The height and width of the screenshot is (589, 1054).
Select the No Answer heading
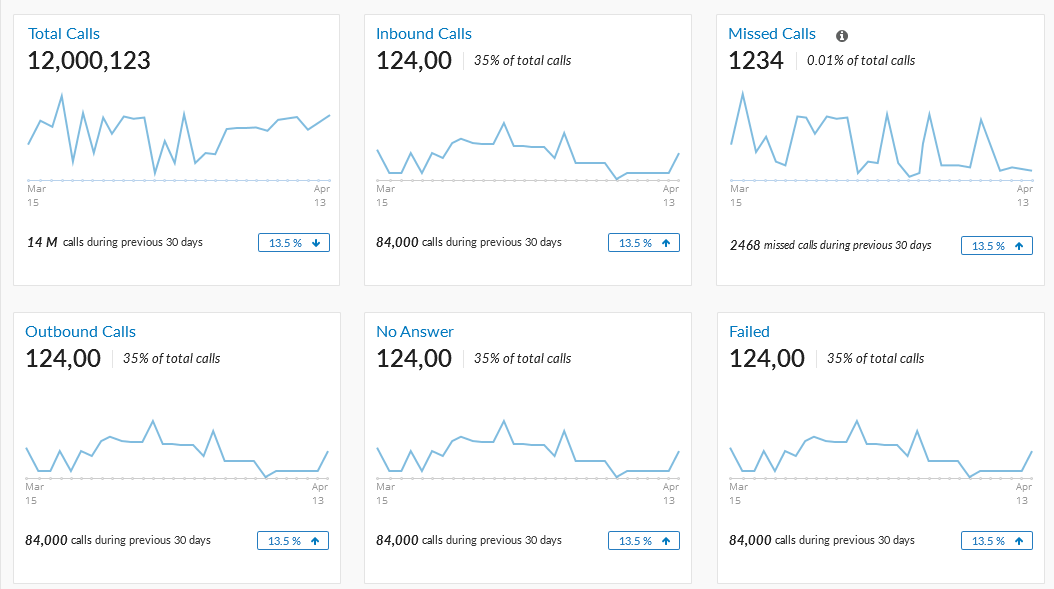pyautogui.click(x=415, y=332)
